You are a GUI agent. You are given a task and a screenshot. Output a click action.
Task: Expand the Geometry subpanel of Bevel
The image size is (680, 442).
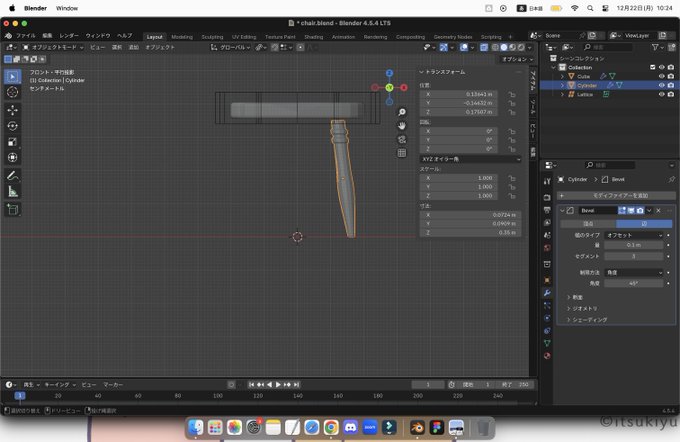click(x=584, y=308)
